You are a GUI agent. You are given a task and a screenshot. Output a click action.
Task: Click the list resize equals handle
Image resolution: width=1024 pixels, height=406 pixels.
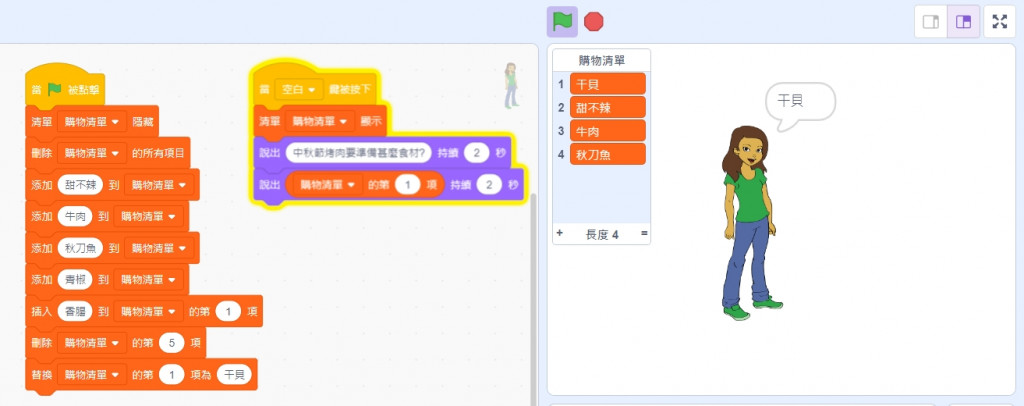coord(644,233)
